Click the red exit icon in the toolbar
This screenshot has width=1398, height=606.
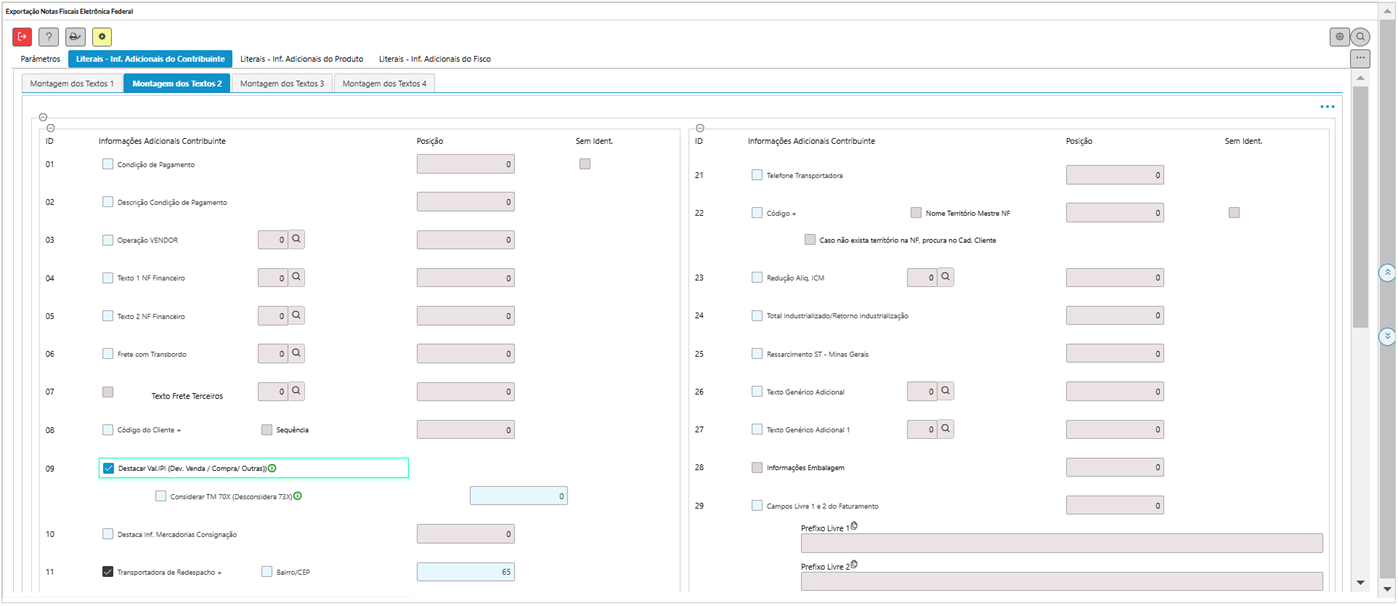[22, 37]
